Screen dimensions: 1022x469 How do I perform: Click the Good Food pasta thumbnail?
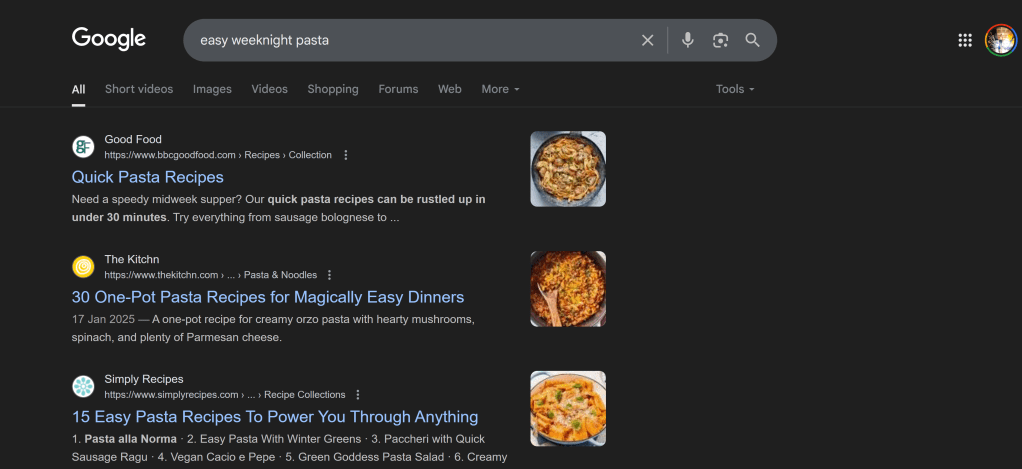(568, 169)
